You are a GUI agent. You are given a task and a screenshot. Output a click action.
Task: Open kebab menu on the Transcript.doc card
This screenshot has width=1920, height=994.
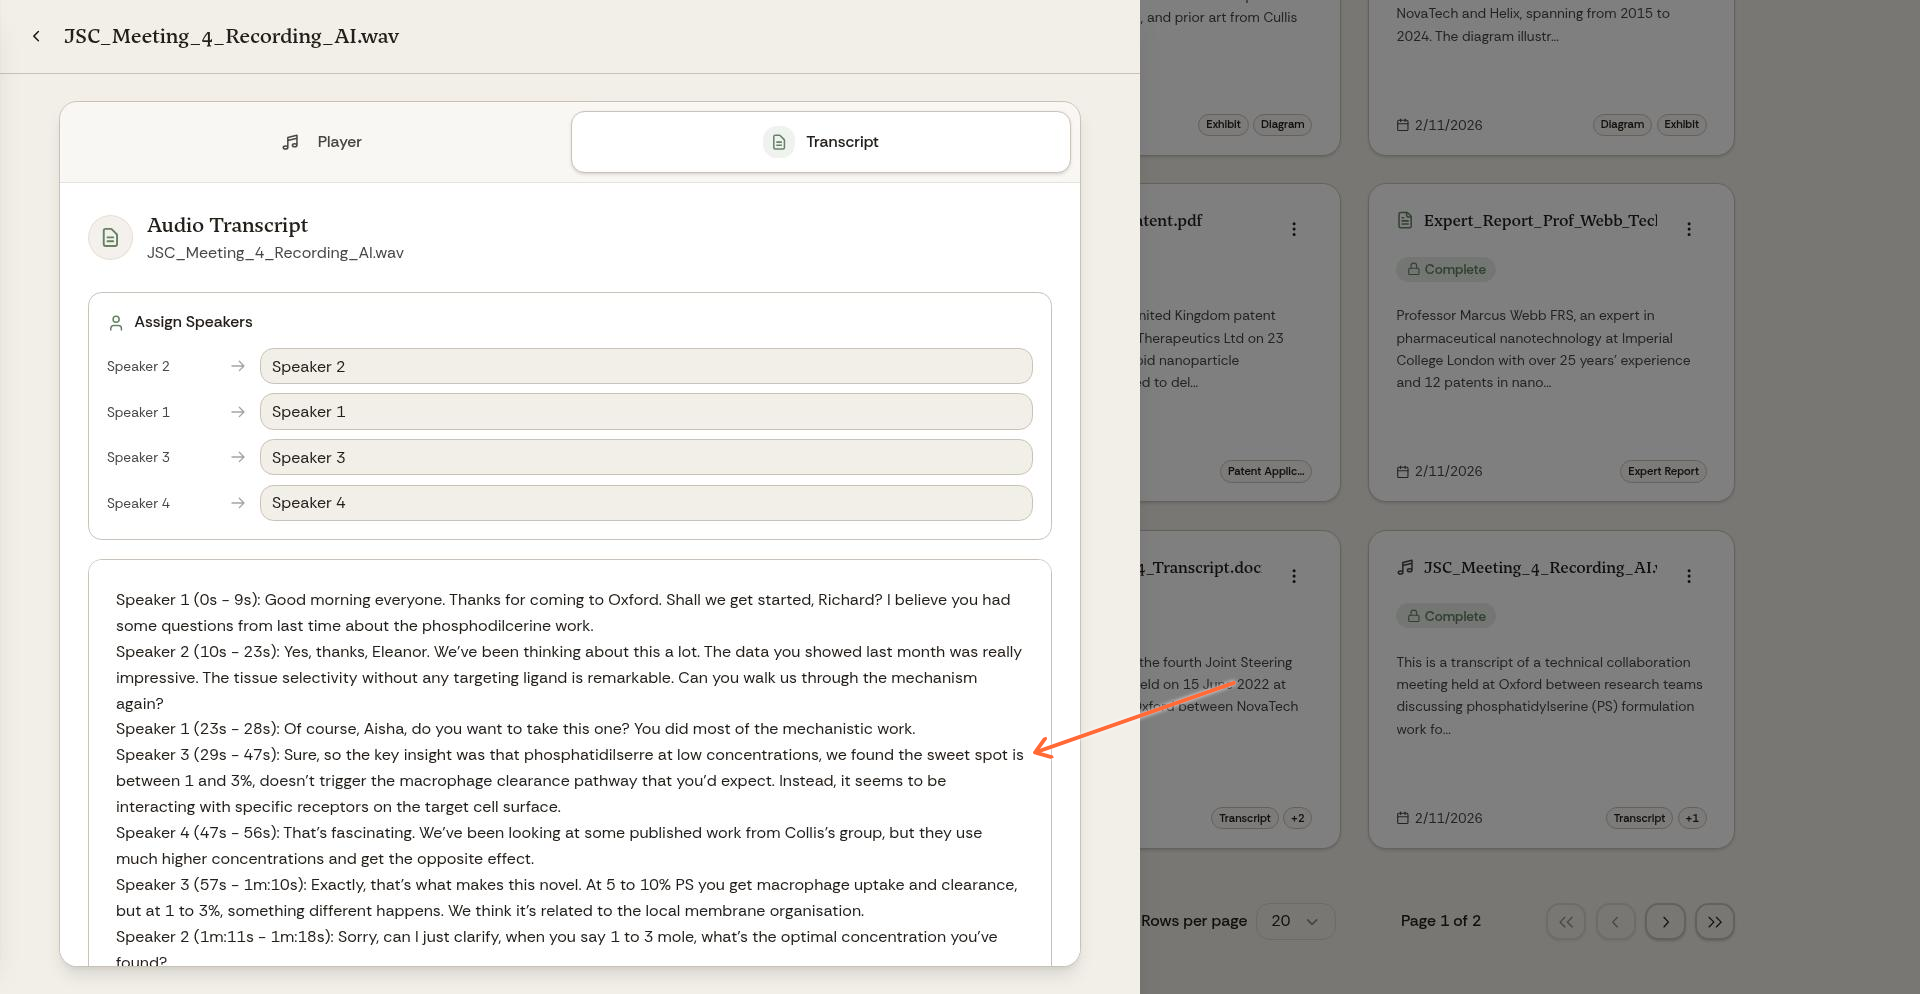(x=1294, y=576)
